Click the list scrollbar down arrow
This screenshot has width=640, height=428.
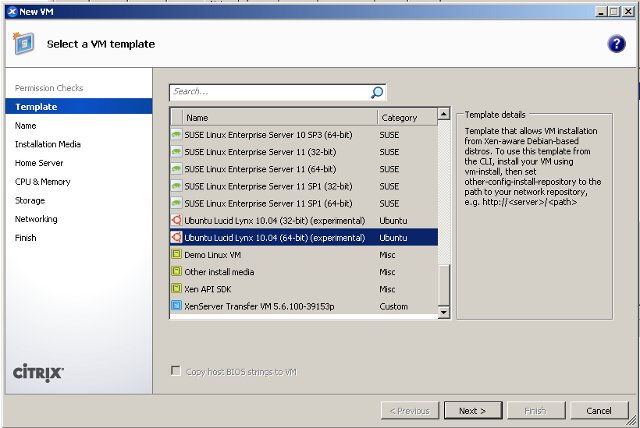coord(444,313)
